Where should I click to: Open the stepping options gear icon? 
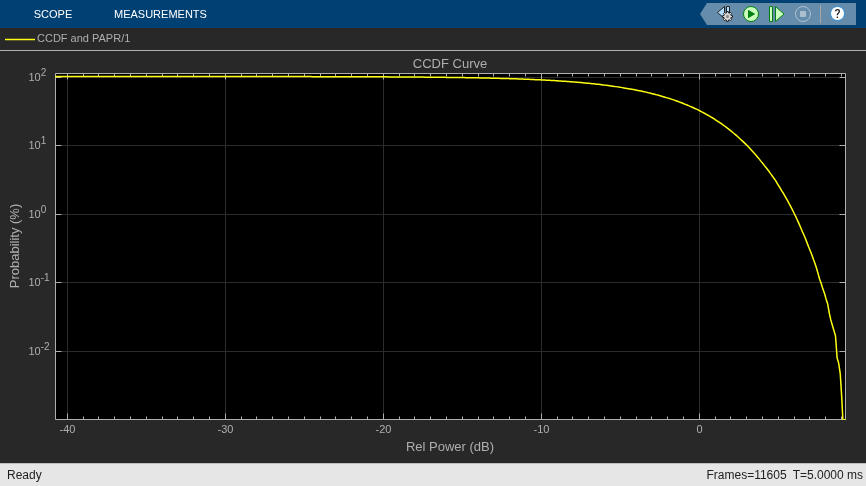point(725,14)
